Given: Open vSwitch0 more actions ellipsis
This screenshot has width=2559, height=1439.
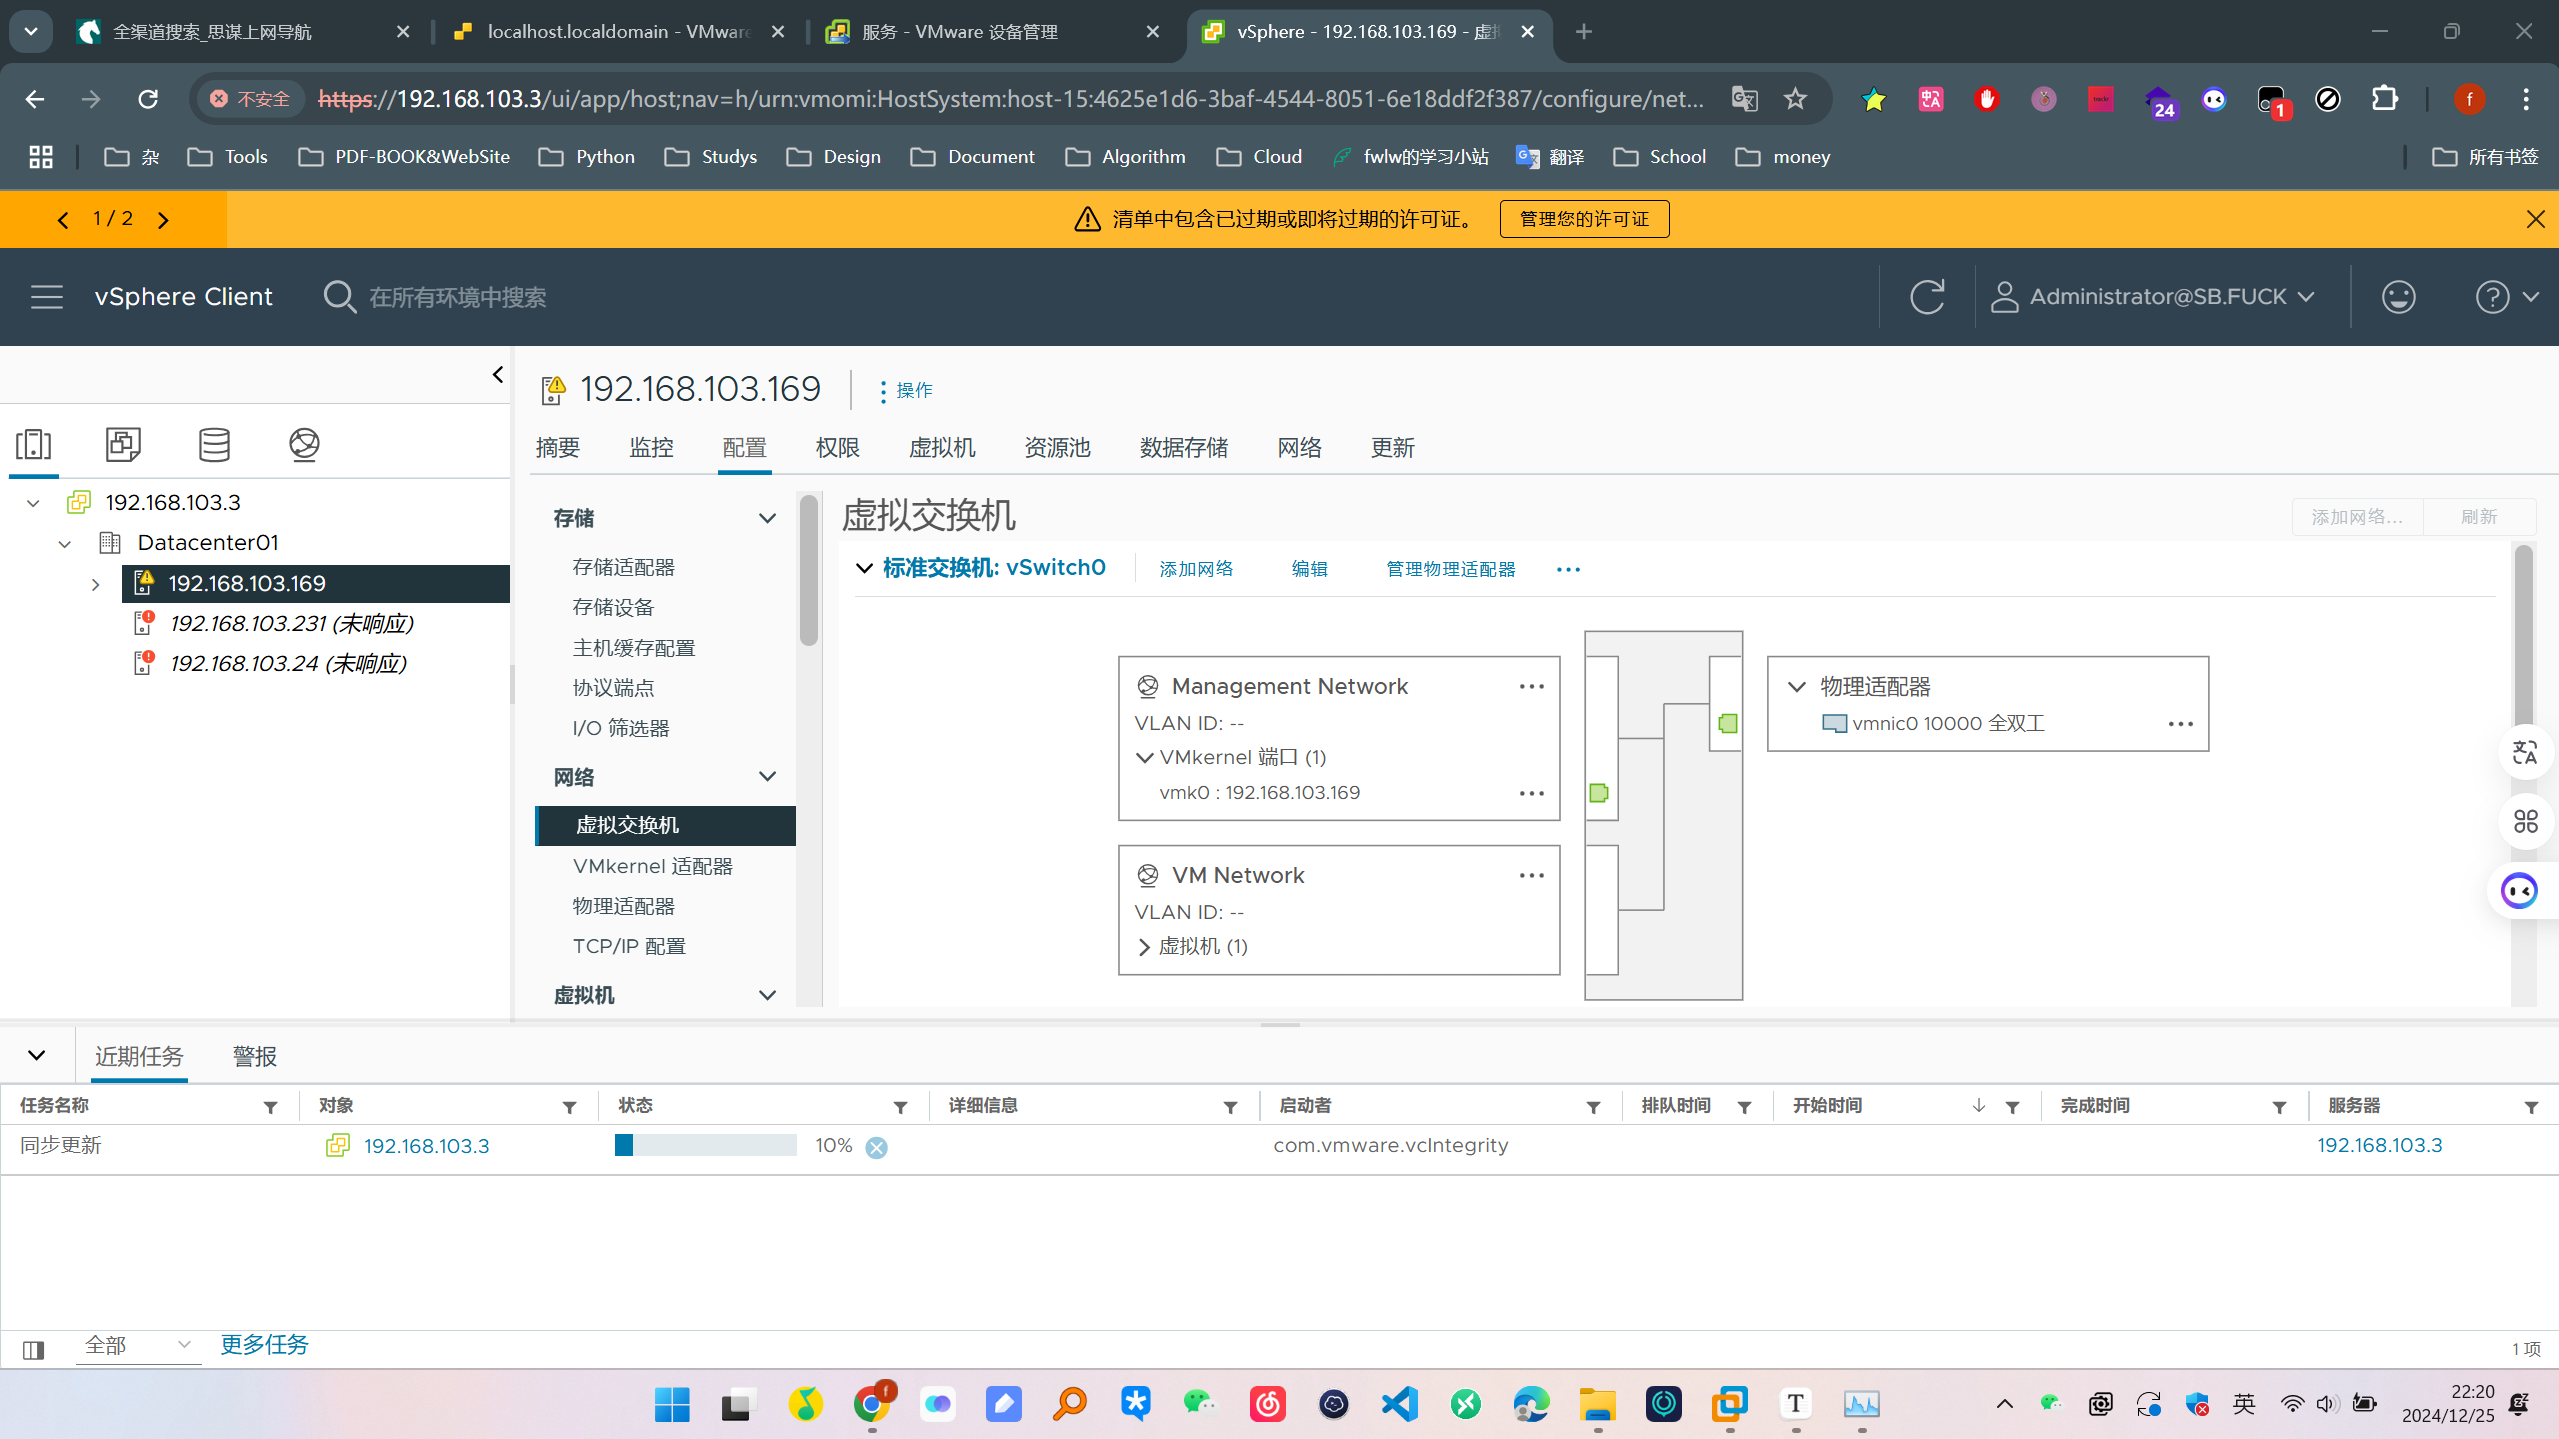Looking at the screenshot, I should coord(1568,570).
